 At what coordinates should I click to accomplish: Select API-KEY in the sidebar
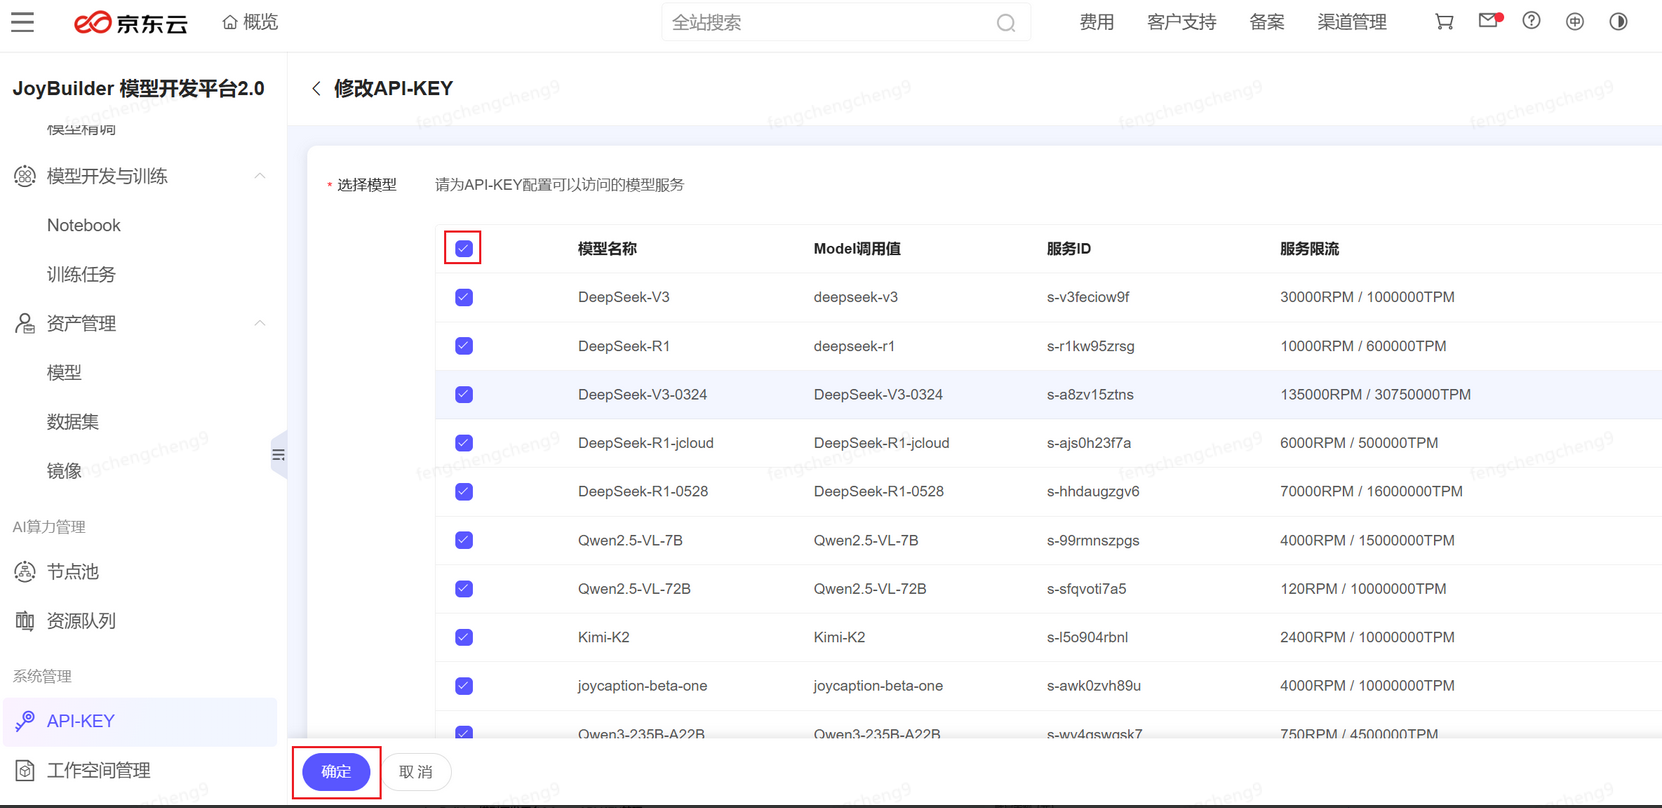pyautogui.click(x=140, y=721)
